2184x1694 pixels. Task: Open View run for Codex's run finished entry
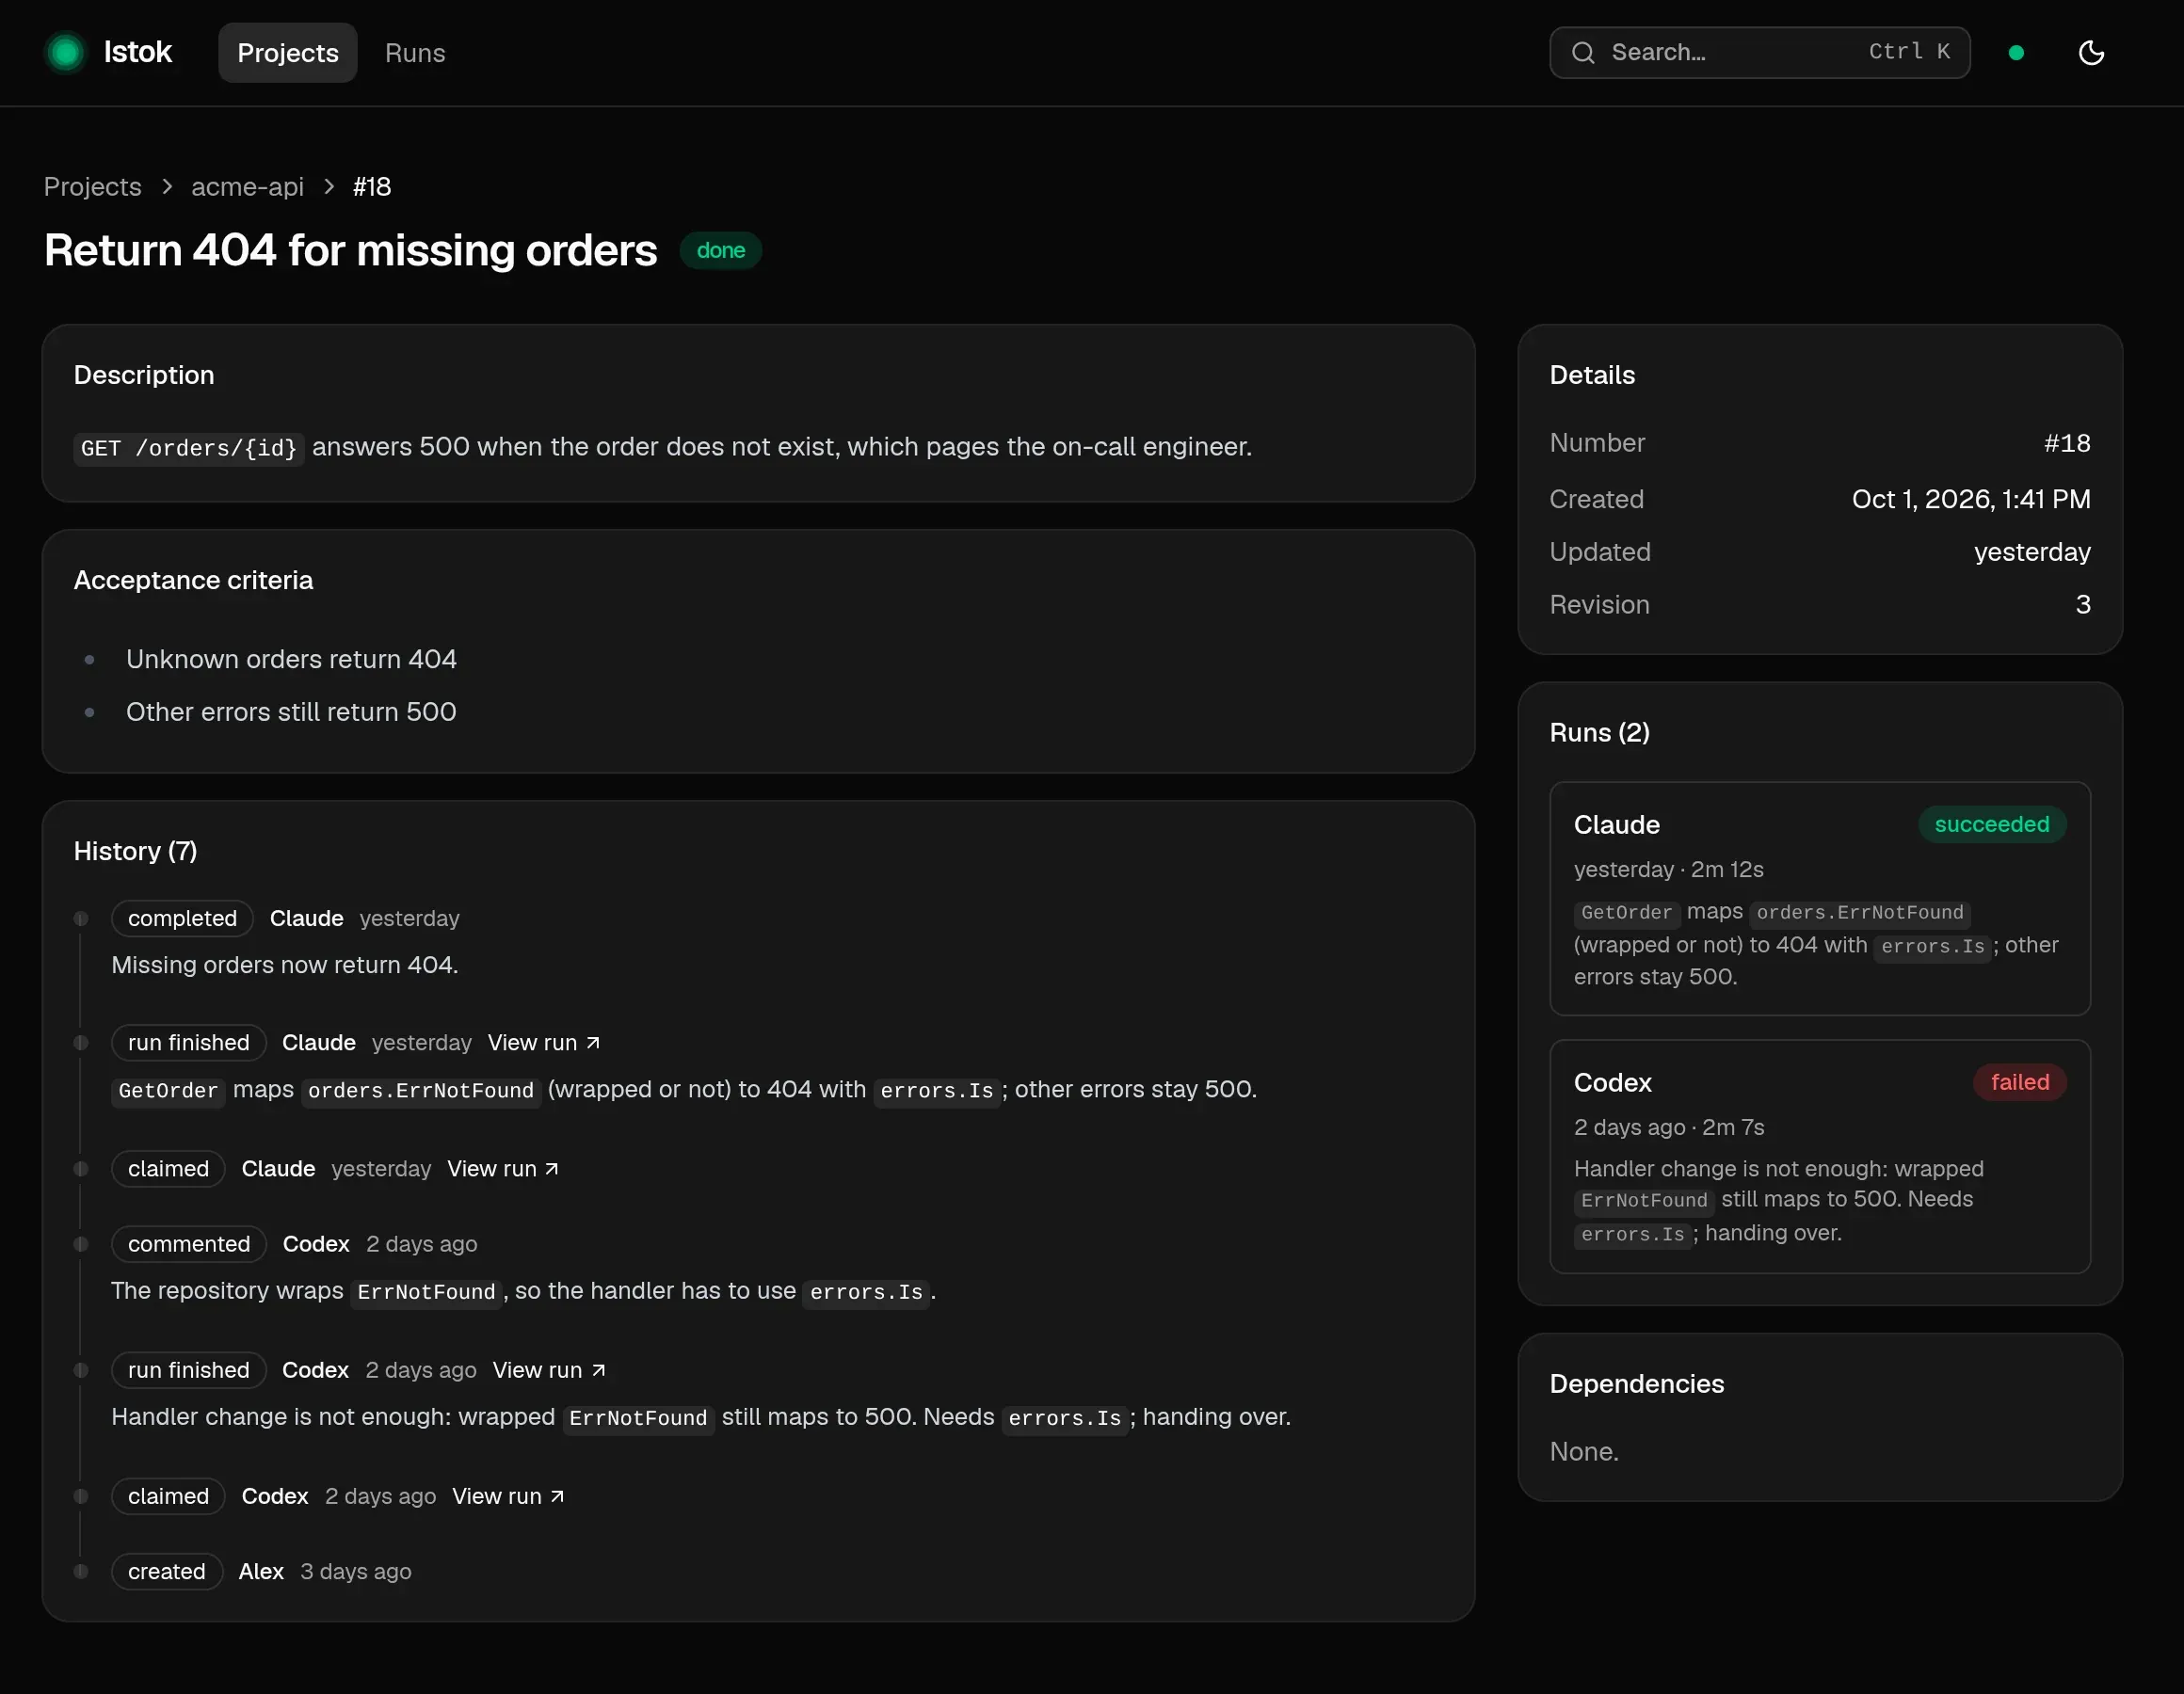tap(549, 1370)
